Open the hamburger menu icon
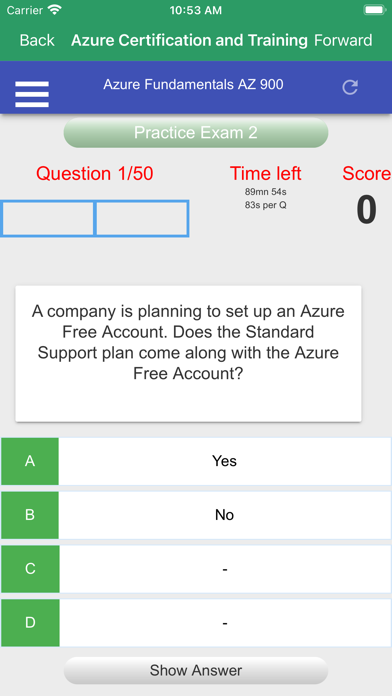 point(32,94)
